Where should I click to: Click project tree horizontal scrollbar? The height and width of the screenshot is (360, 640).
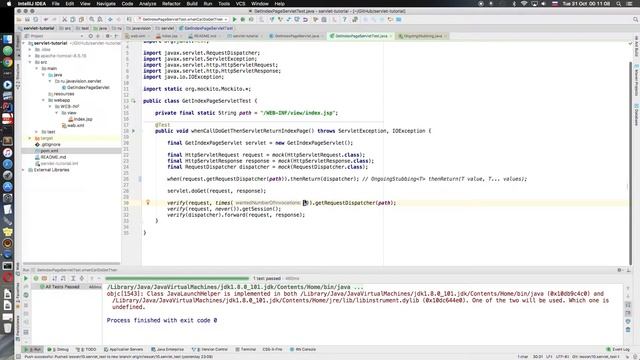click(x=71, y=264)
